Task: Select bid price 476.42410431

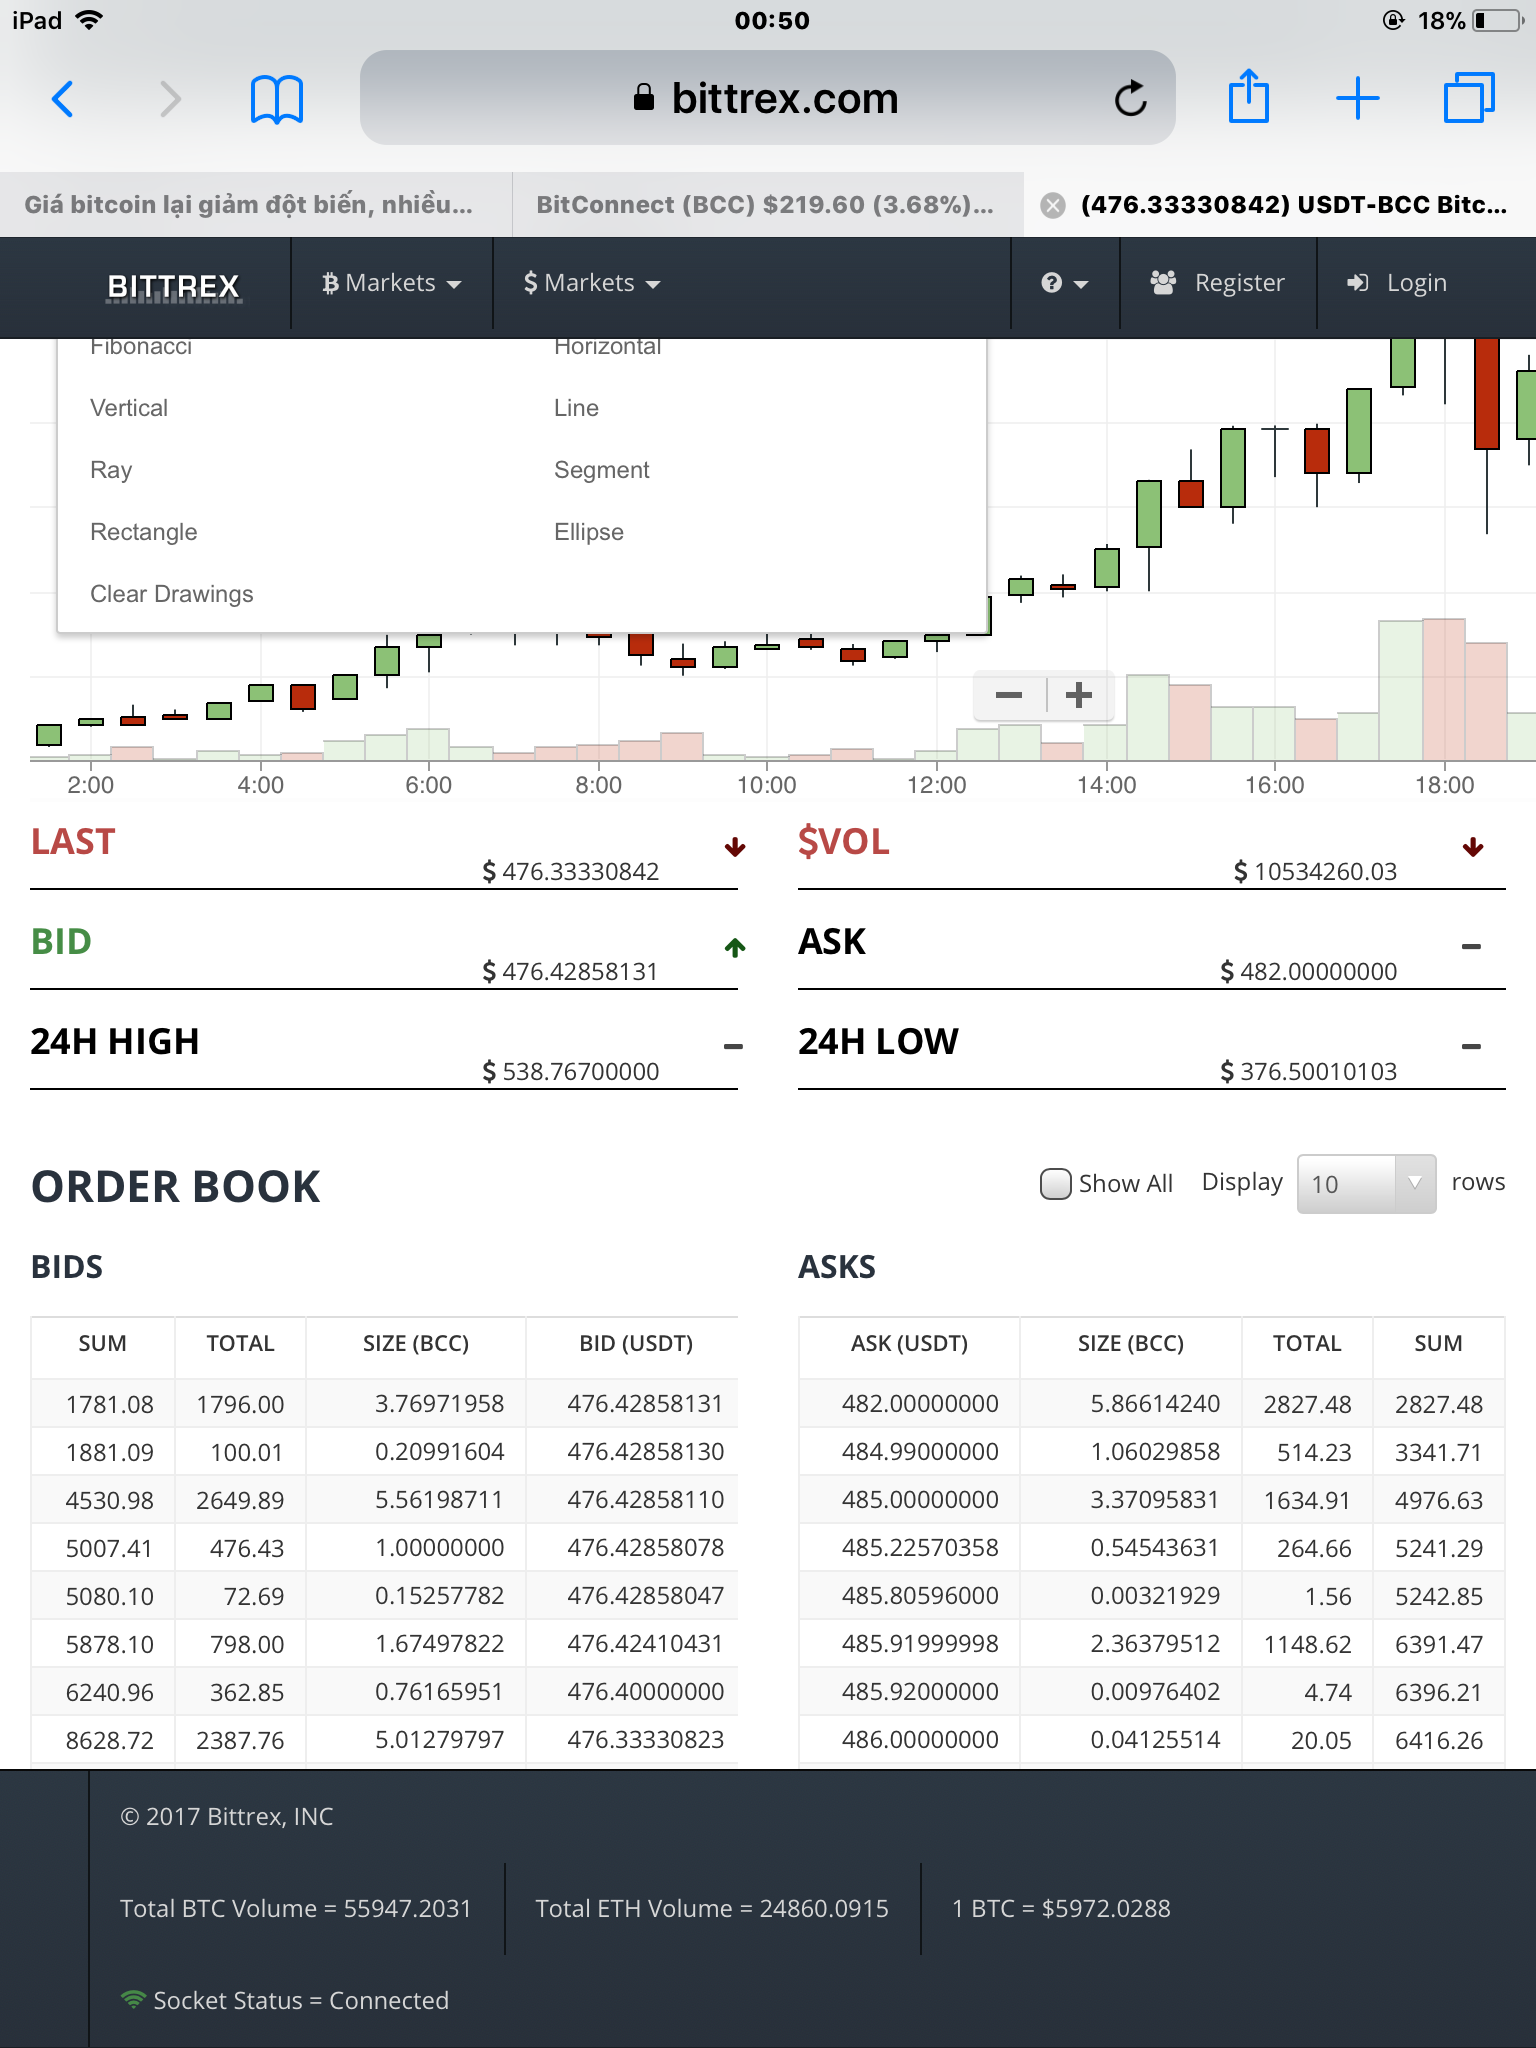Action: coord(645,1644)
